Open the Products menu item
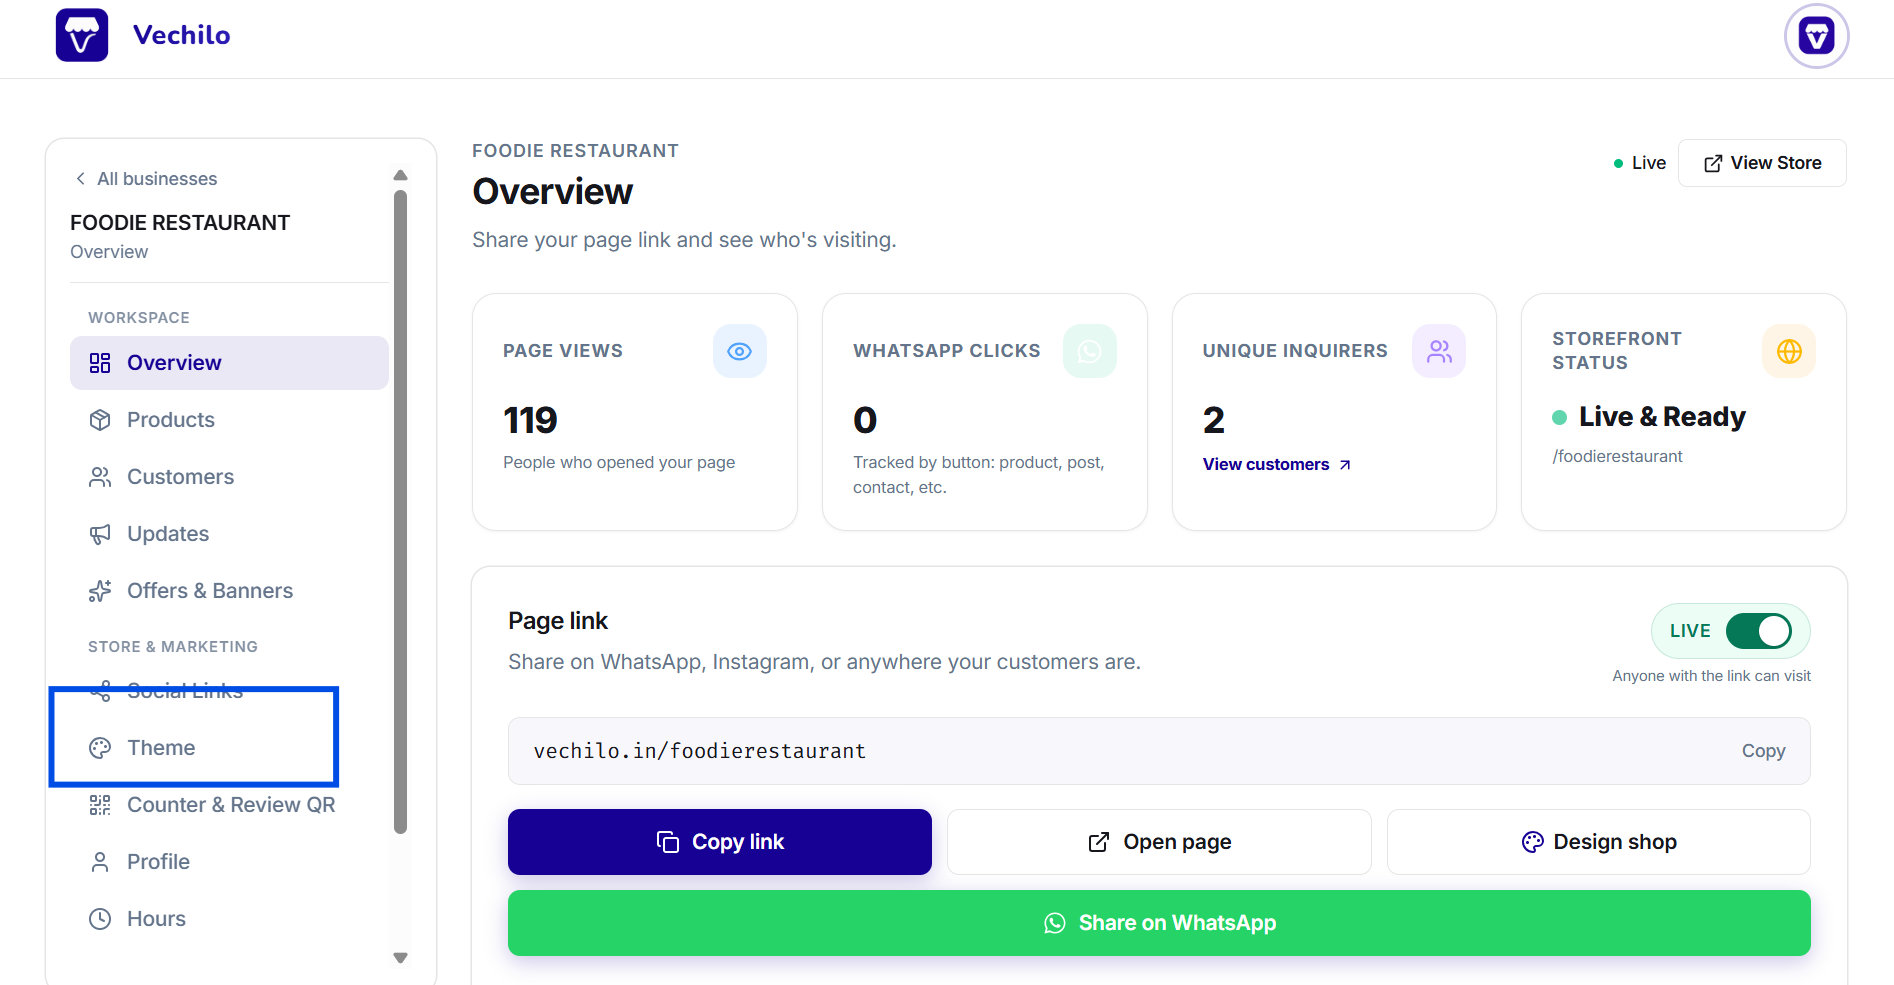 click(x=229, y=420)
